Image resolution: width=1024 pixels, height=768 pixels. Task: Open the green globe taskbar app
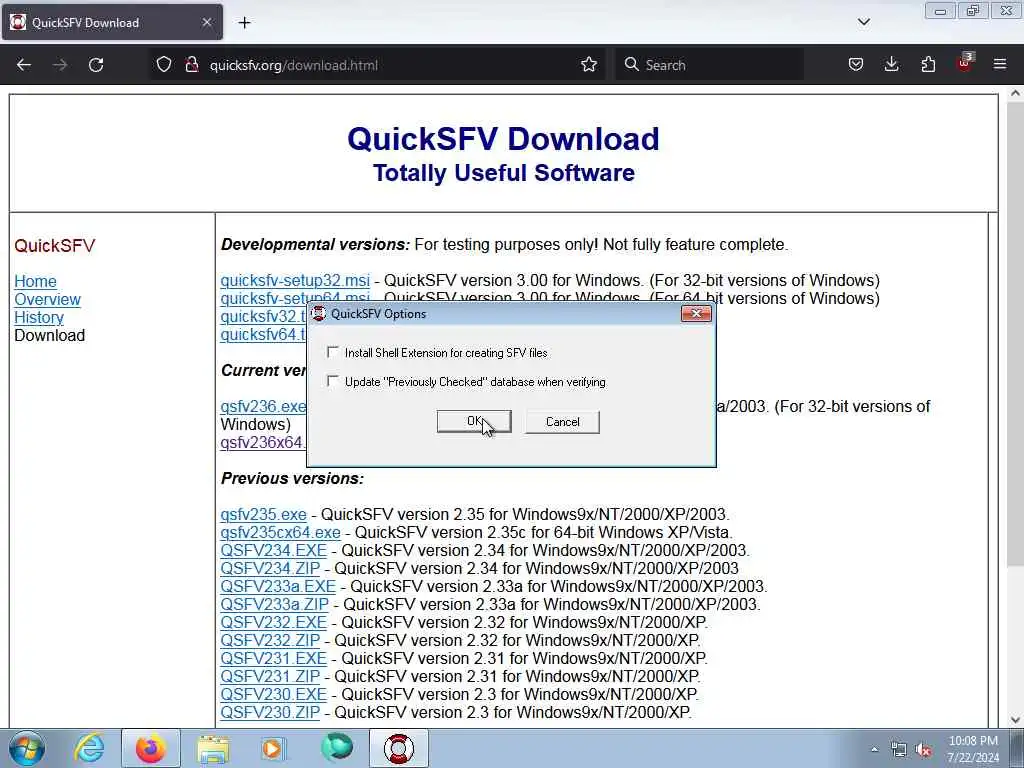[x=337, y=748]
